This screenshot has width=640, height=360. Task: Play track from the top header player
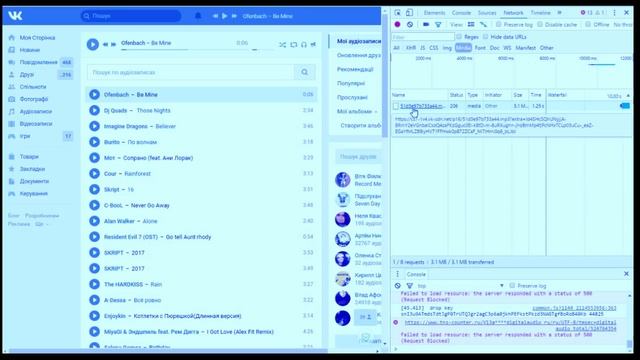224,16
